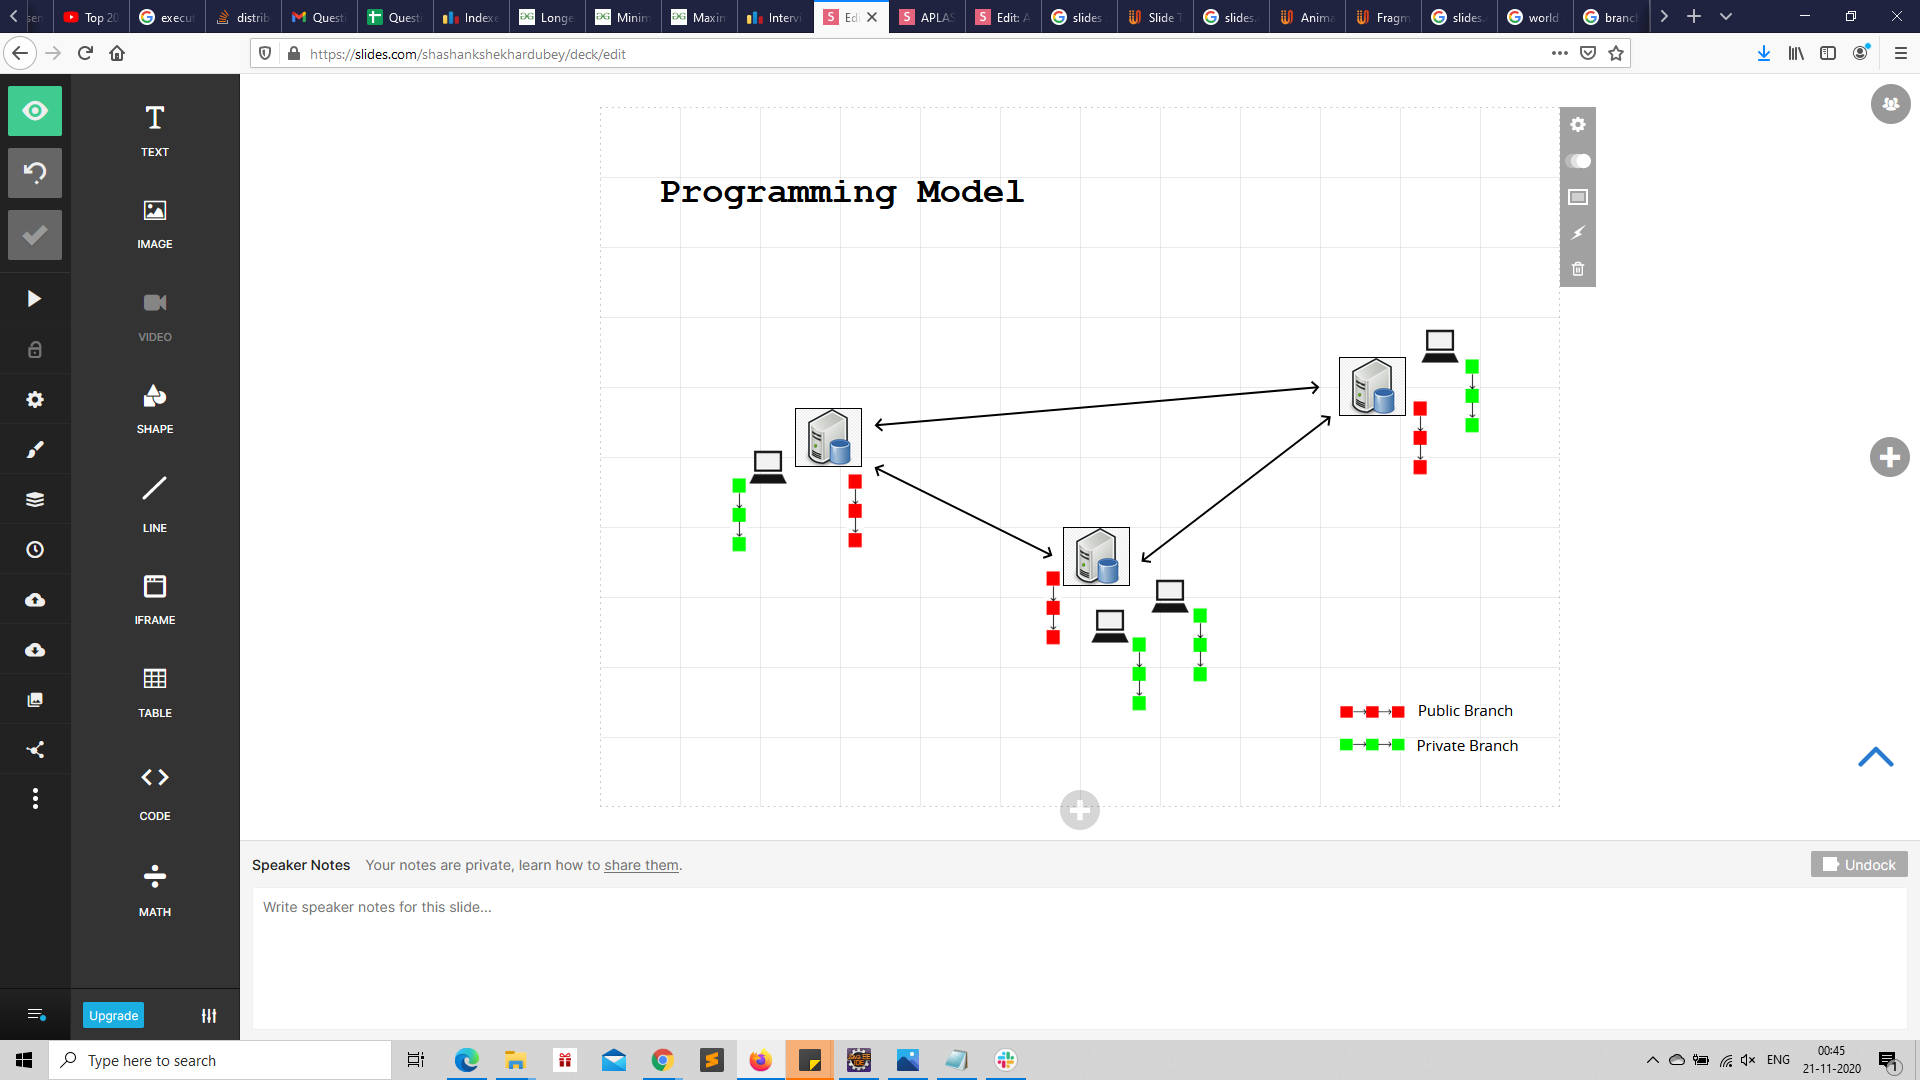The width and height of the screenshot is (1920, 1080).
Task: Add a TABLE block
Action: click(154, 691)
